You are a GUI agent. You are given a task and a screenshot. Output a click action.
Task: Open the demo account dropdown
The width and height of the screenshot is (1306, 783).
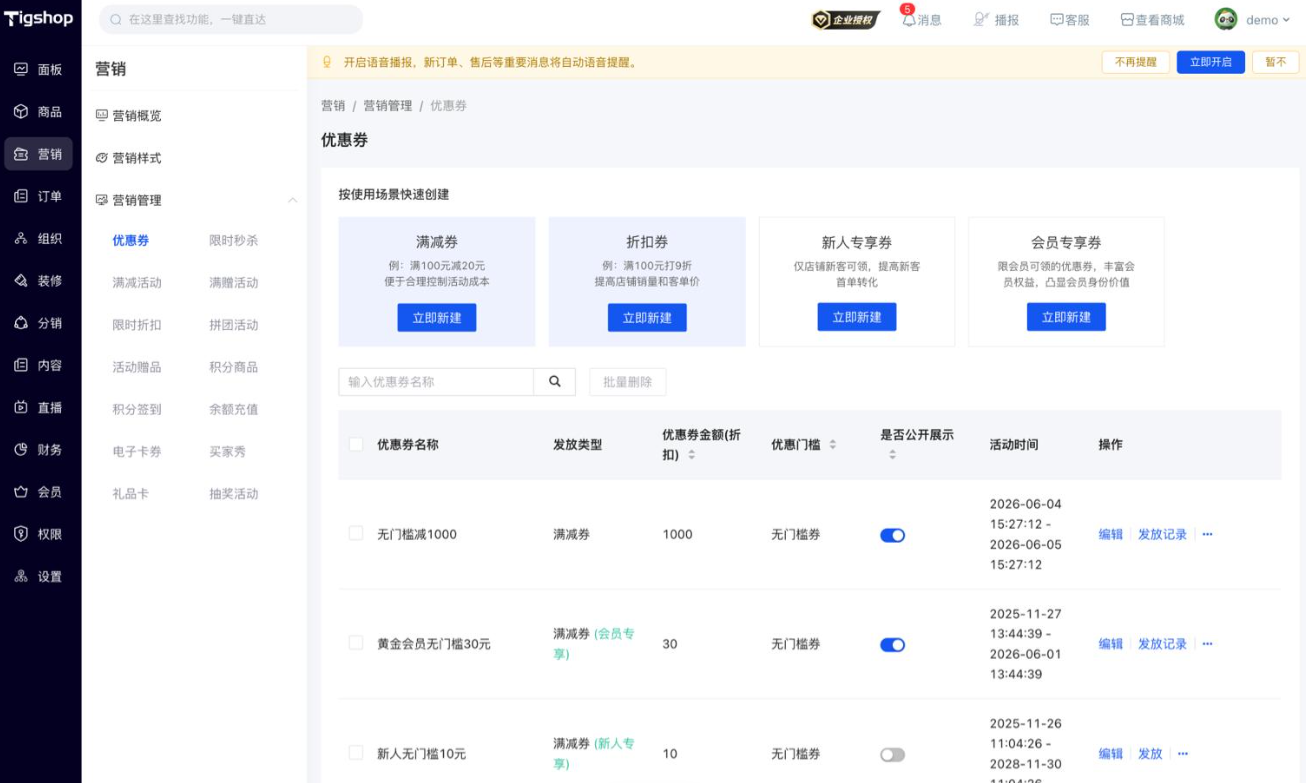tap(1267, 20)
